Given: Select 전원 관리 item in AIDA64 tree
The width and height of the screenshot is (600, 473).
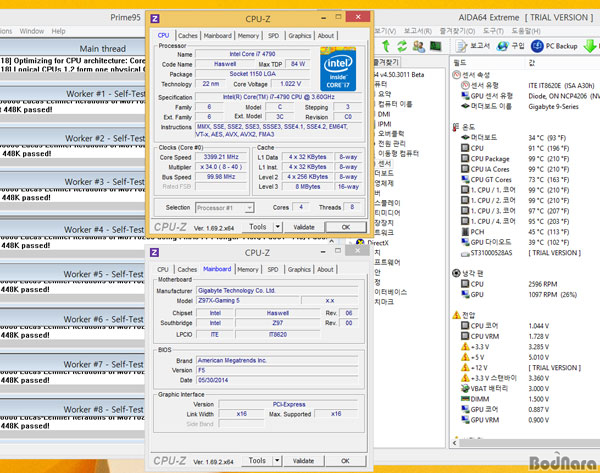Looking at the screenshot, I should [x=392, y=144].
